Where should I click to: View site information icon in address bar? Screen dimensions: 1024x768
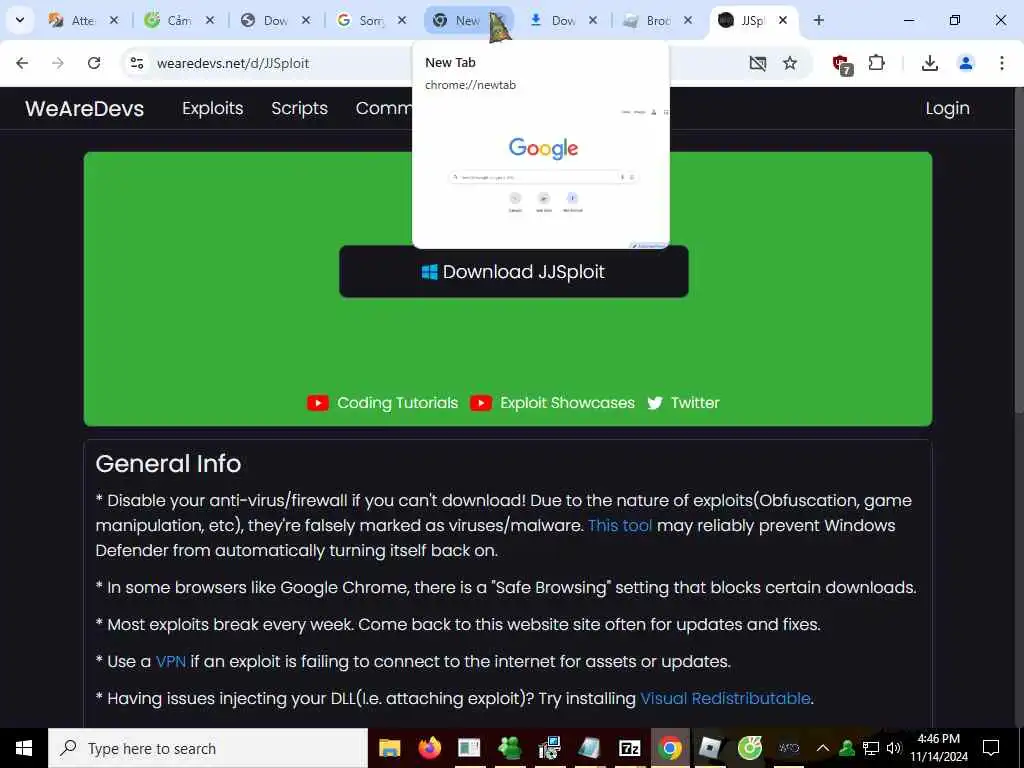(x=136, y=63)
